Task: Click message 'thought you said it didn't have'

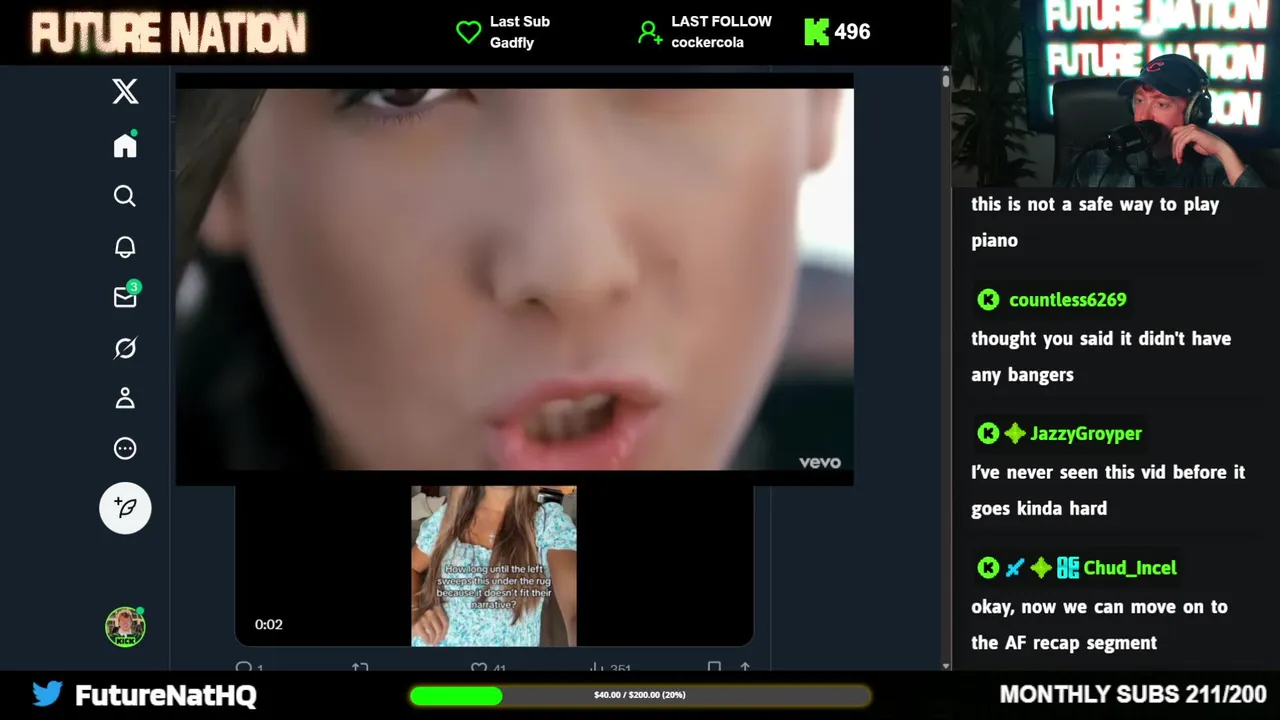Action: 1101,357
